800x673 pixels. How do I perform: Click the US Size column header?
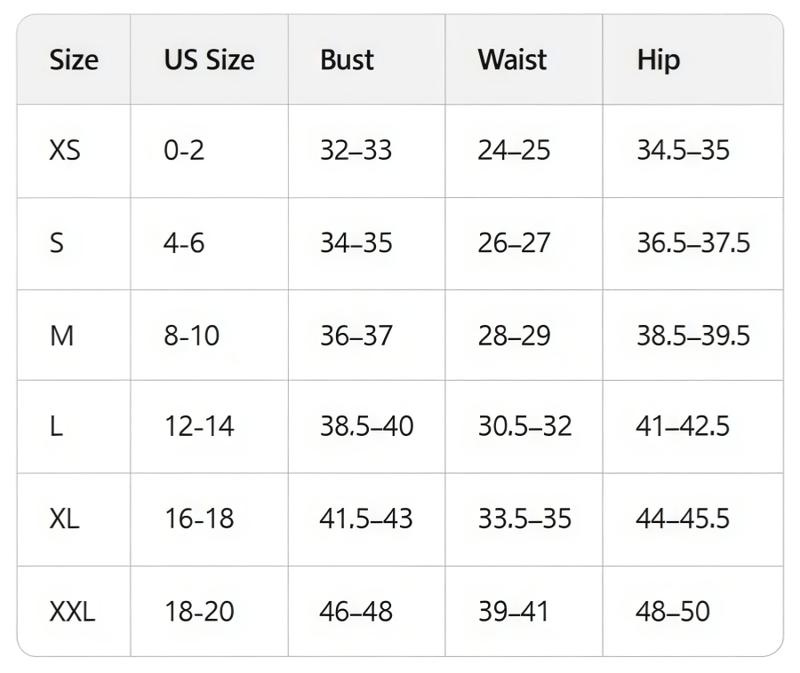[x=209, y=60]
